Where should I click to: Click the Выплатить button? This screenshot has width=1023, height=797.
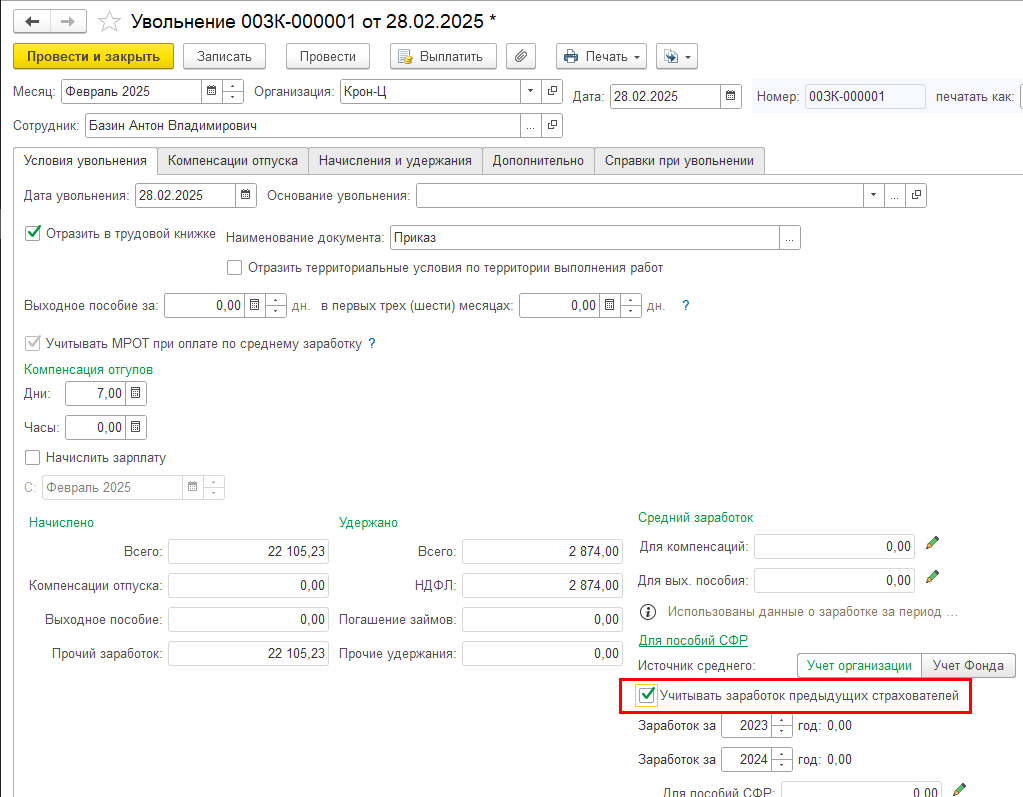(x=441, y=56)
